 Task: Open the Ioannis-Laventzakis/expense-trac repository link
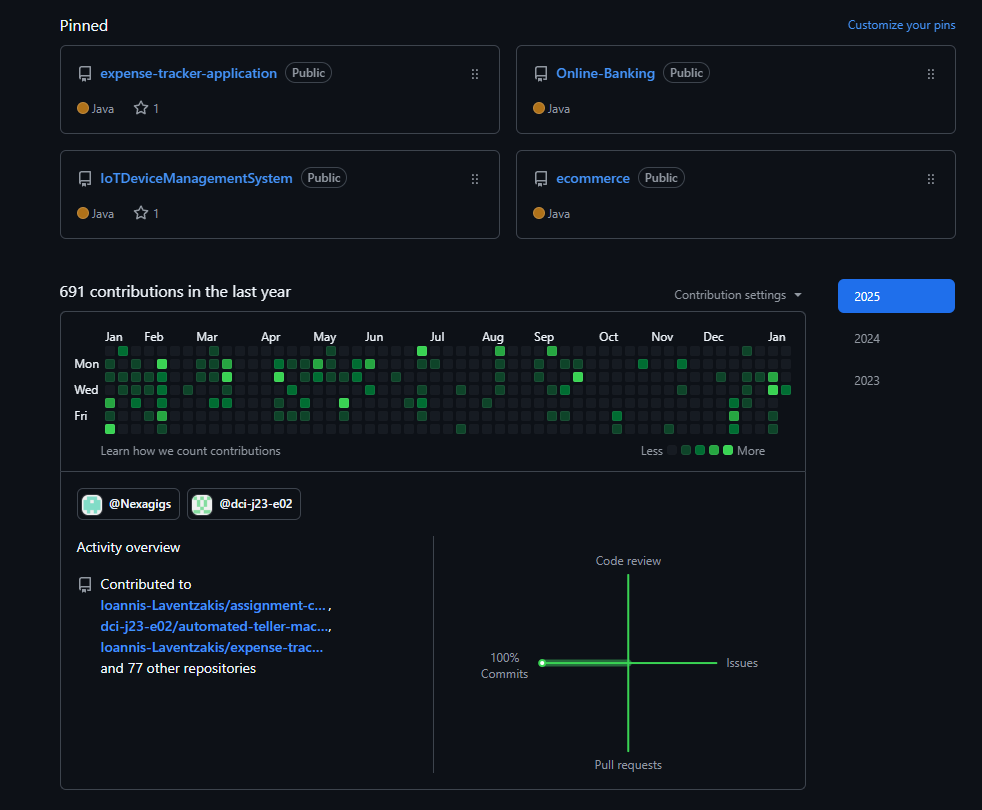(211, 647)
